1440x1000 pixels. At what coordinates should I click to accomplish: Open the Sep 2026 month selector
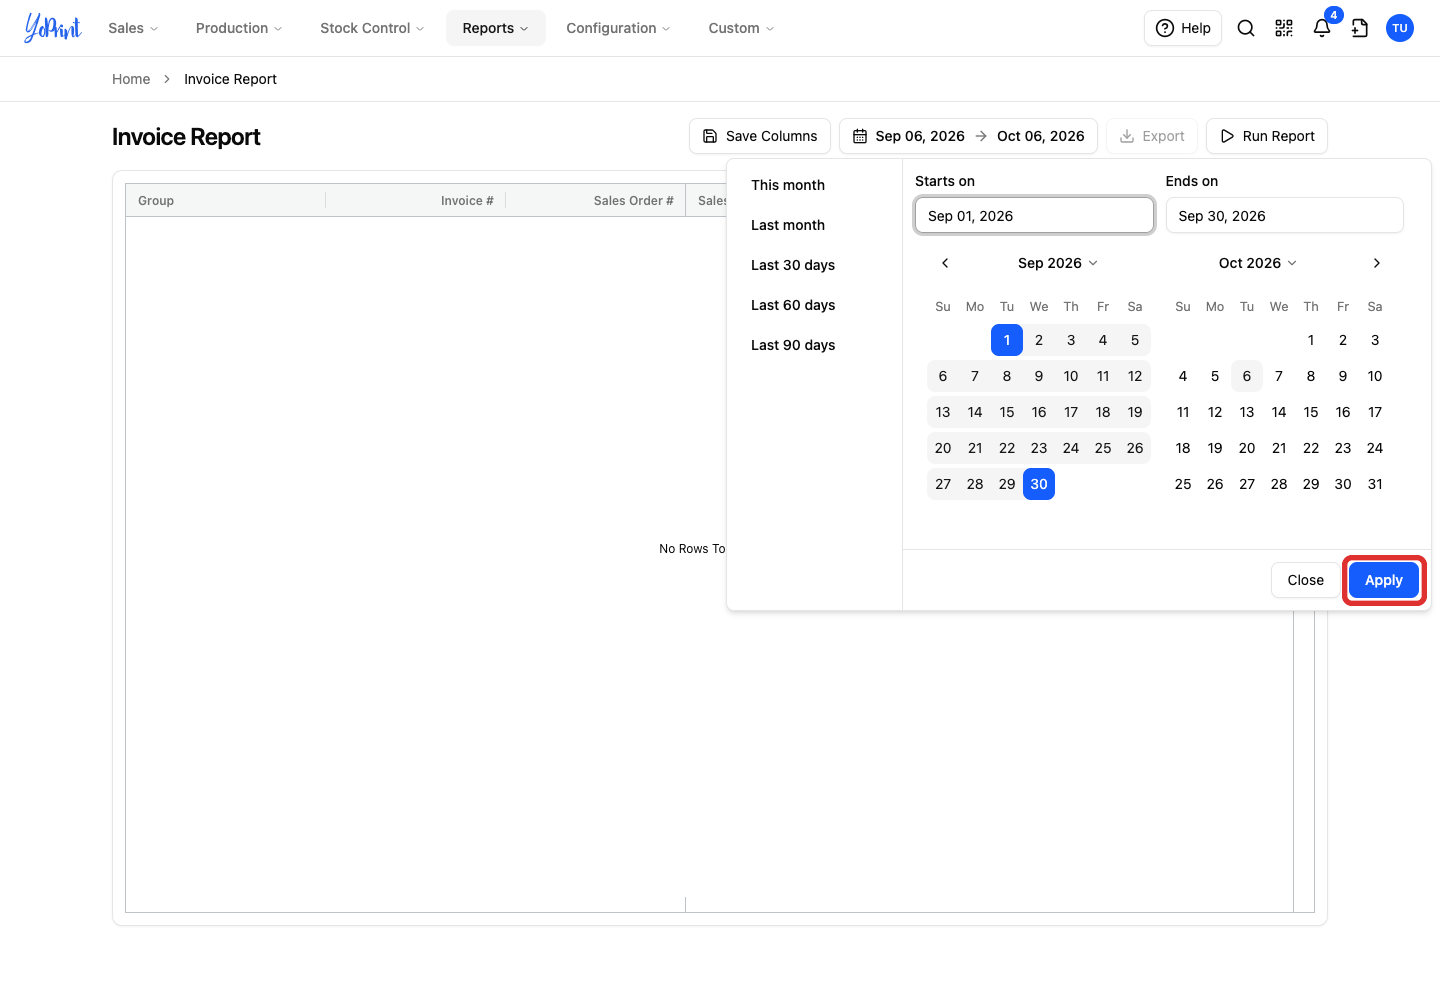tap(1058, 263)
